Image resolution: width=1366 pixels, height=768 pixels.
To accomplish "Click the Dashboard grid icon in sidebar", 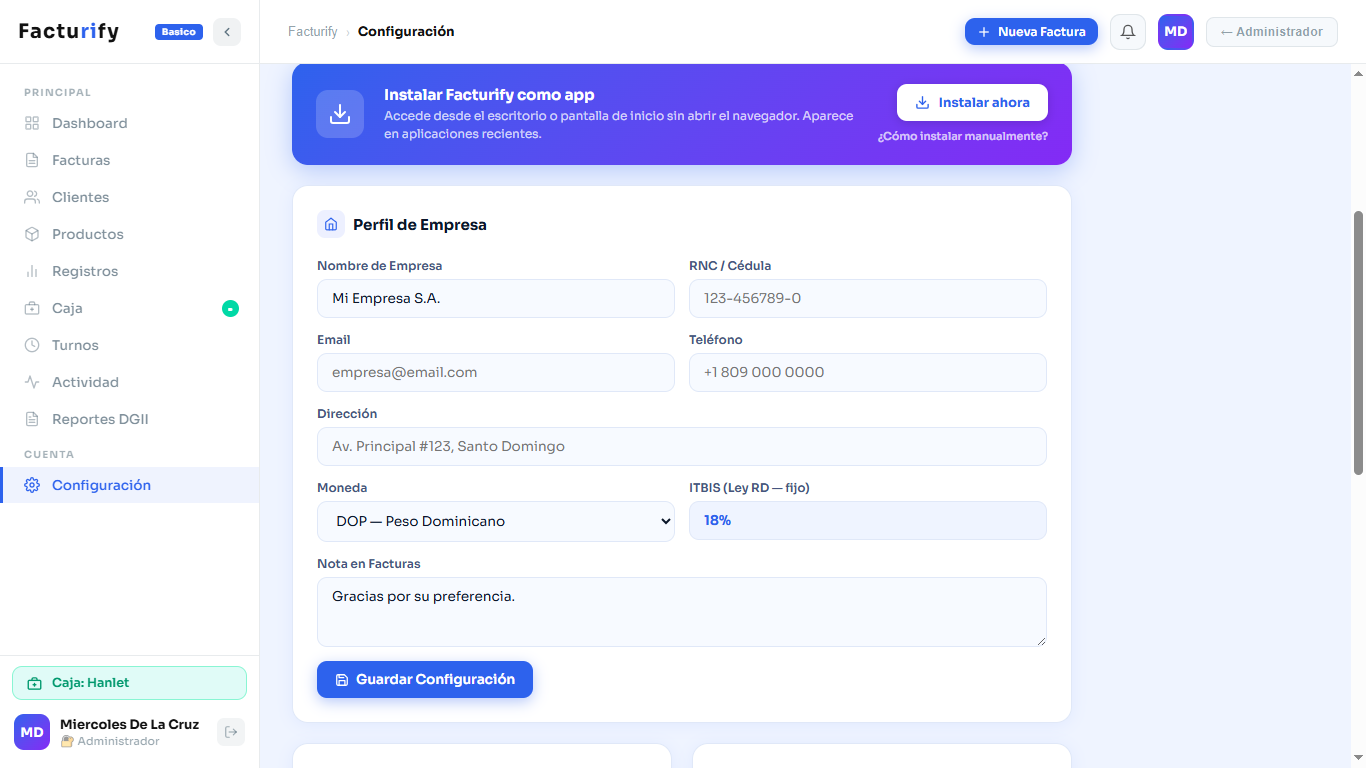I will [32, 123].
